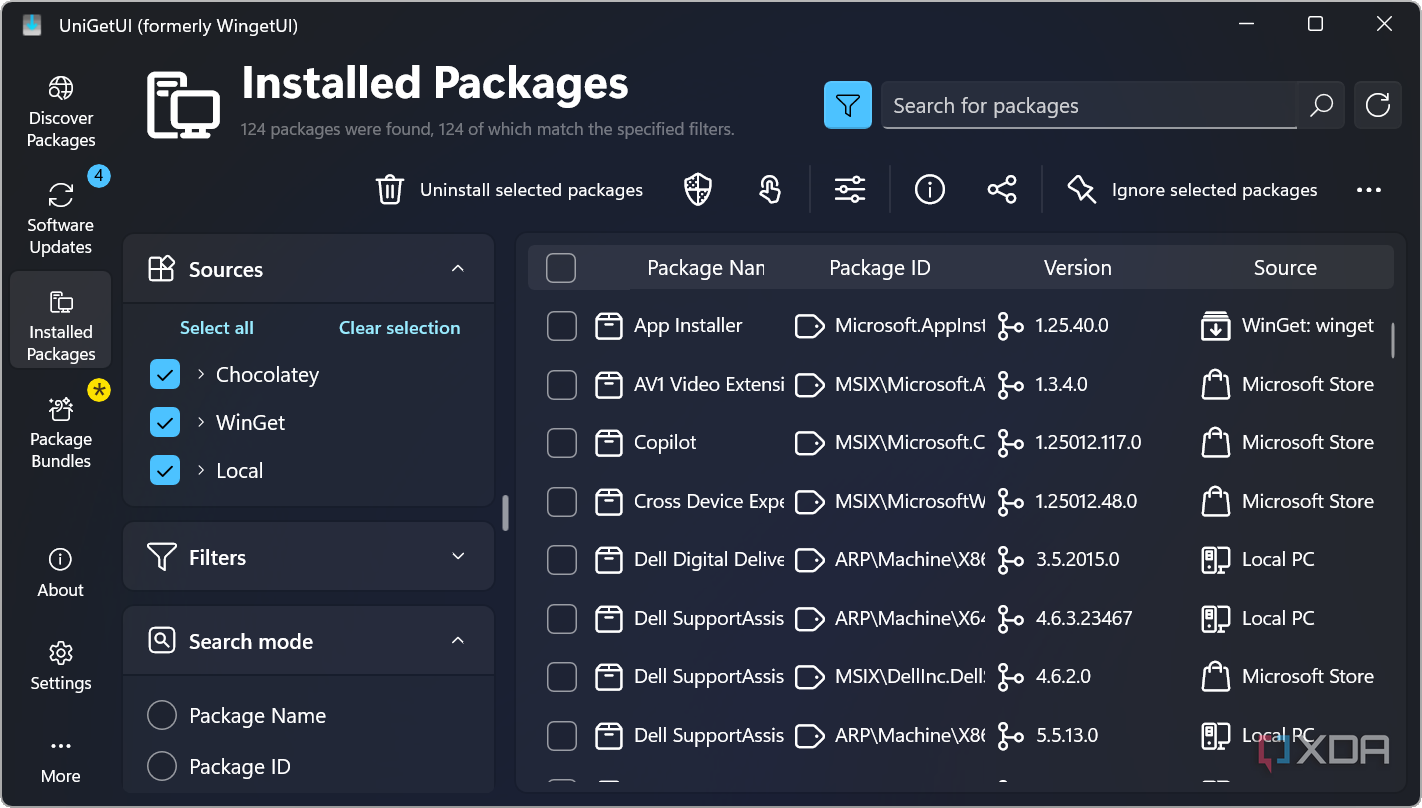The width and height of the screenshot is (1422, 808).
Task: Open the Package Bundles tab
Action: coord(60,433)
